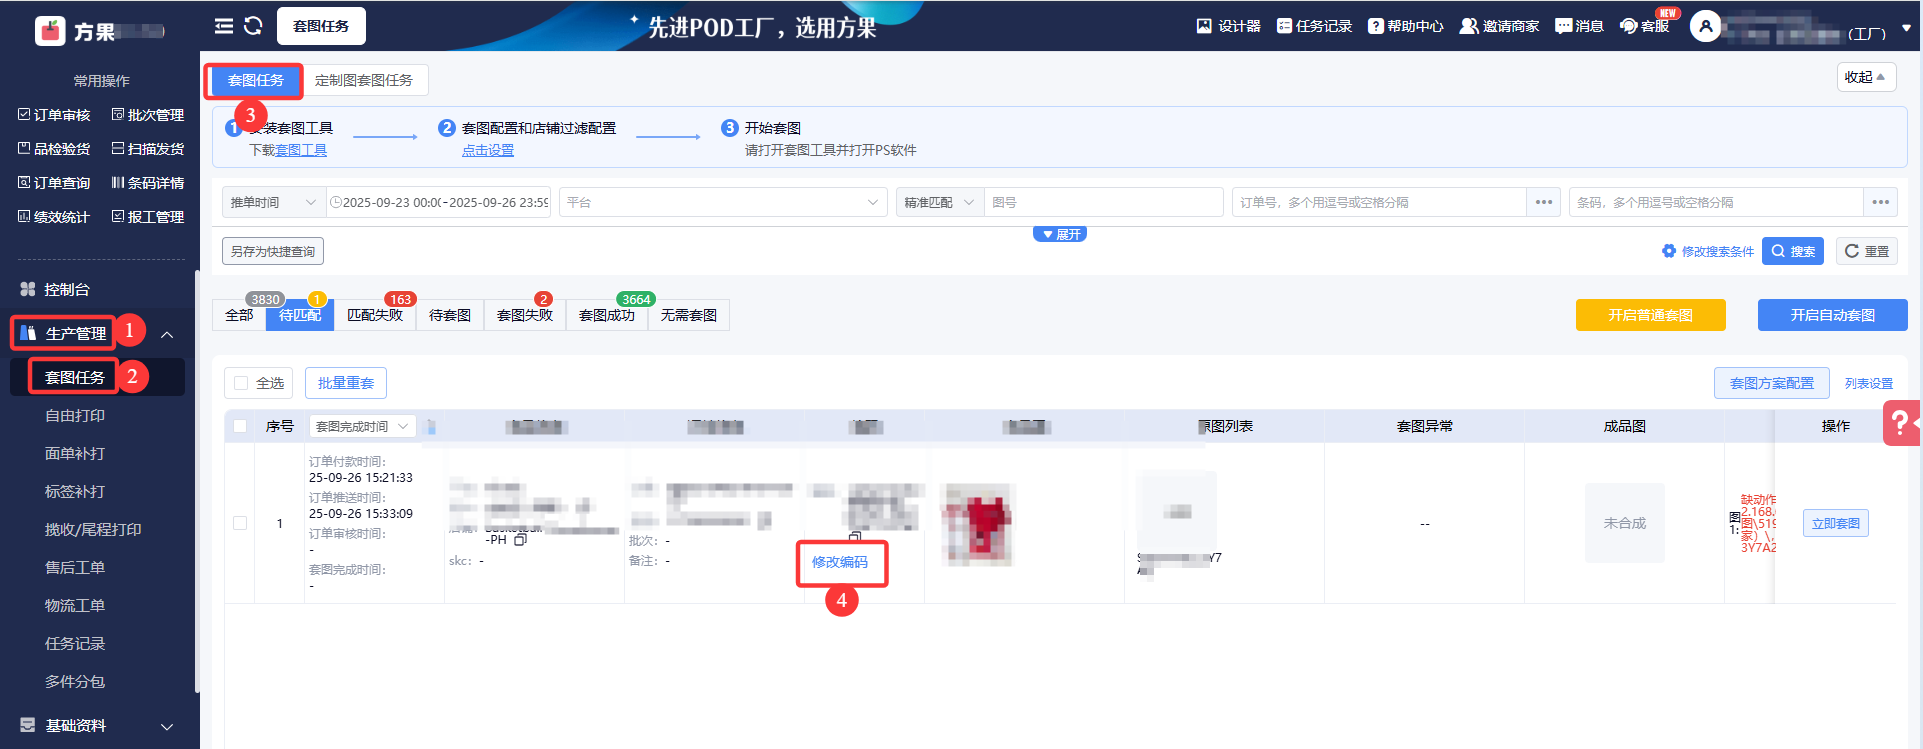1923x749 pixels.
Task: Open the 套图工具 download link
Action: pos(301,150)
